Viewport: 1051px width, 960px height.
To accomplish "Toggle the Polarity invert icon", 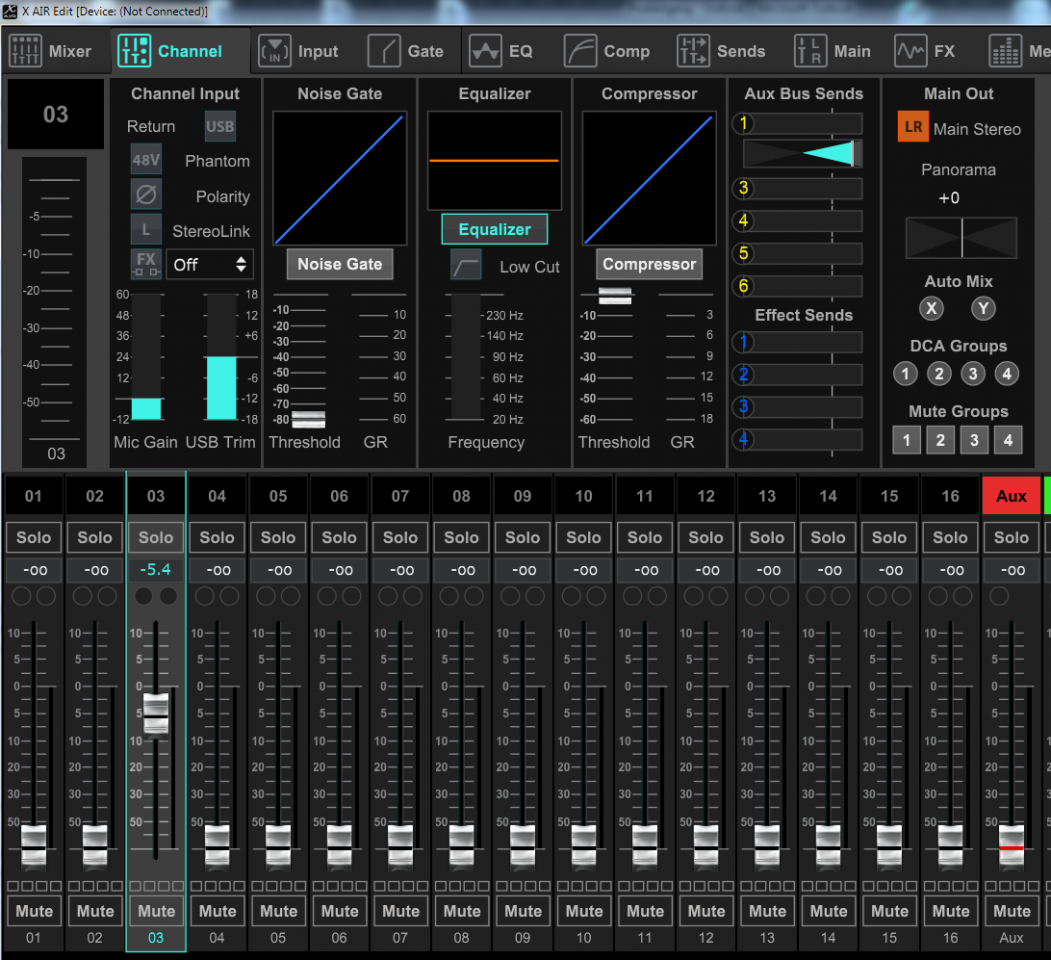I will click(146, 195).
